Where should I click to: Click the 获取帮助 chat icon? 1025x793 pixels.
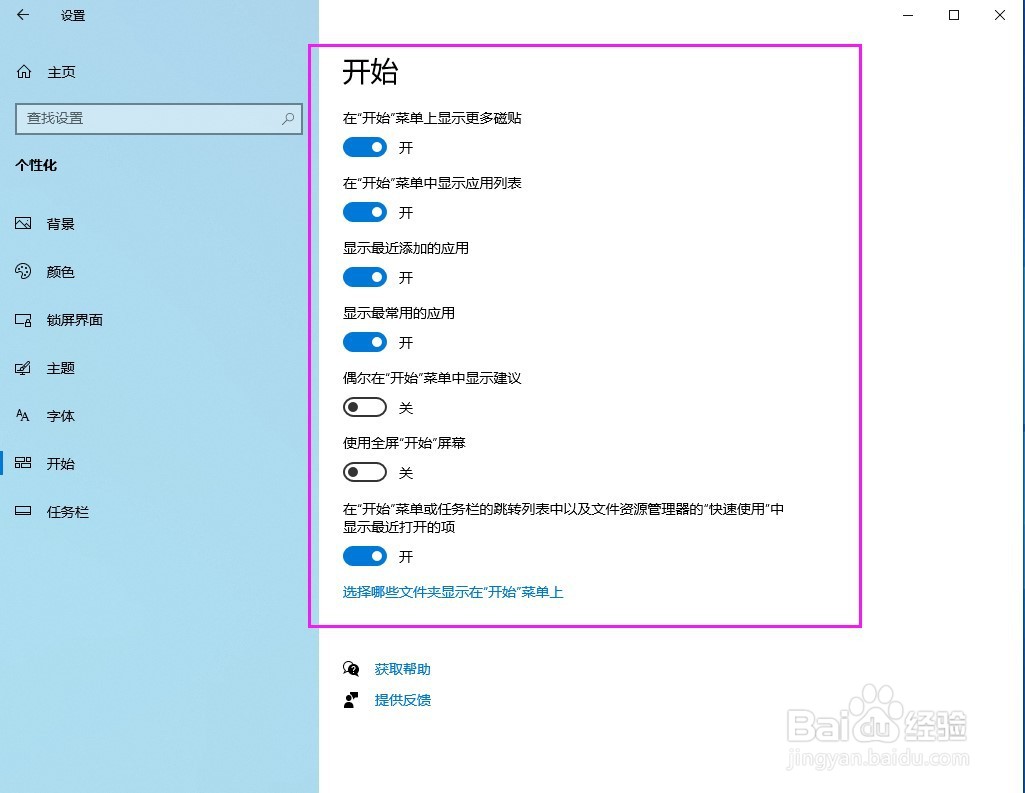point(351,669)
